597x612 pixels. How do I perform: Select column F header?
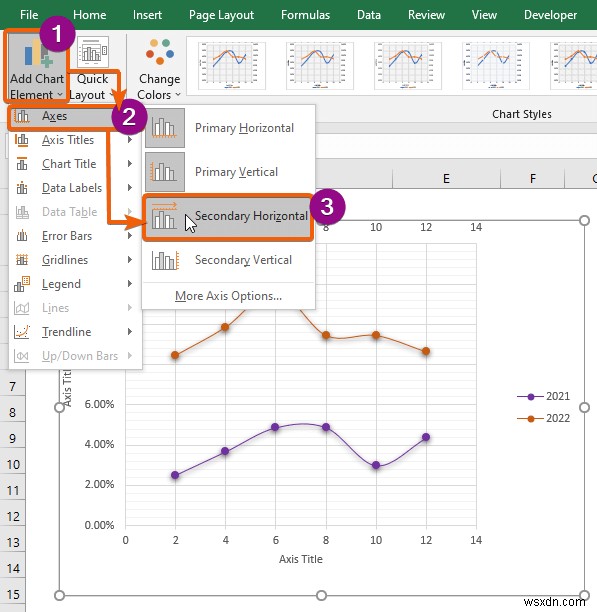tap(533, 179)
